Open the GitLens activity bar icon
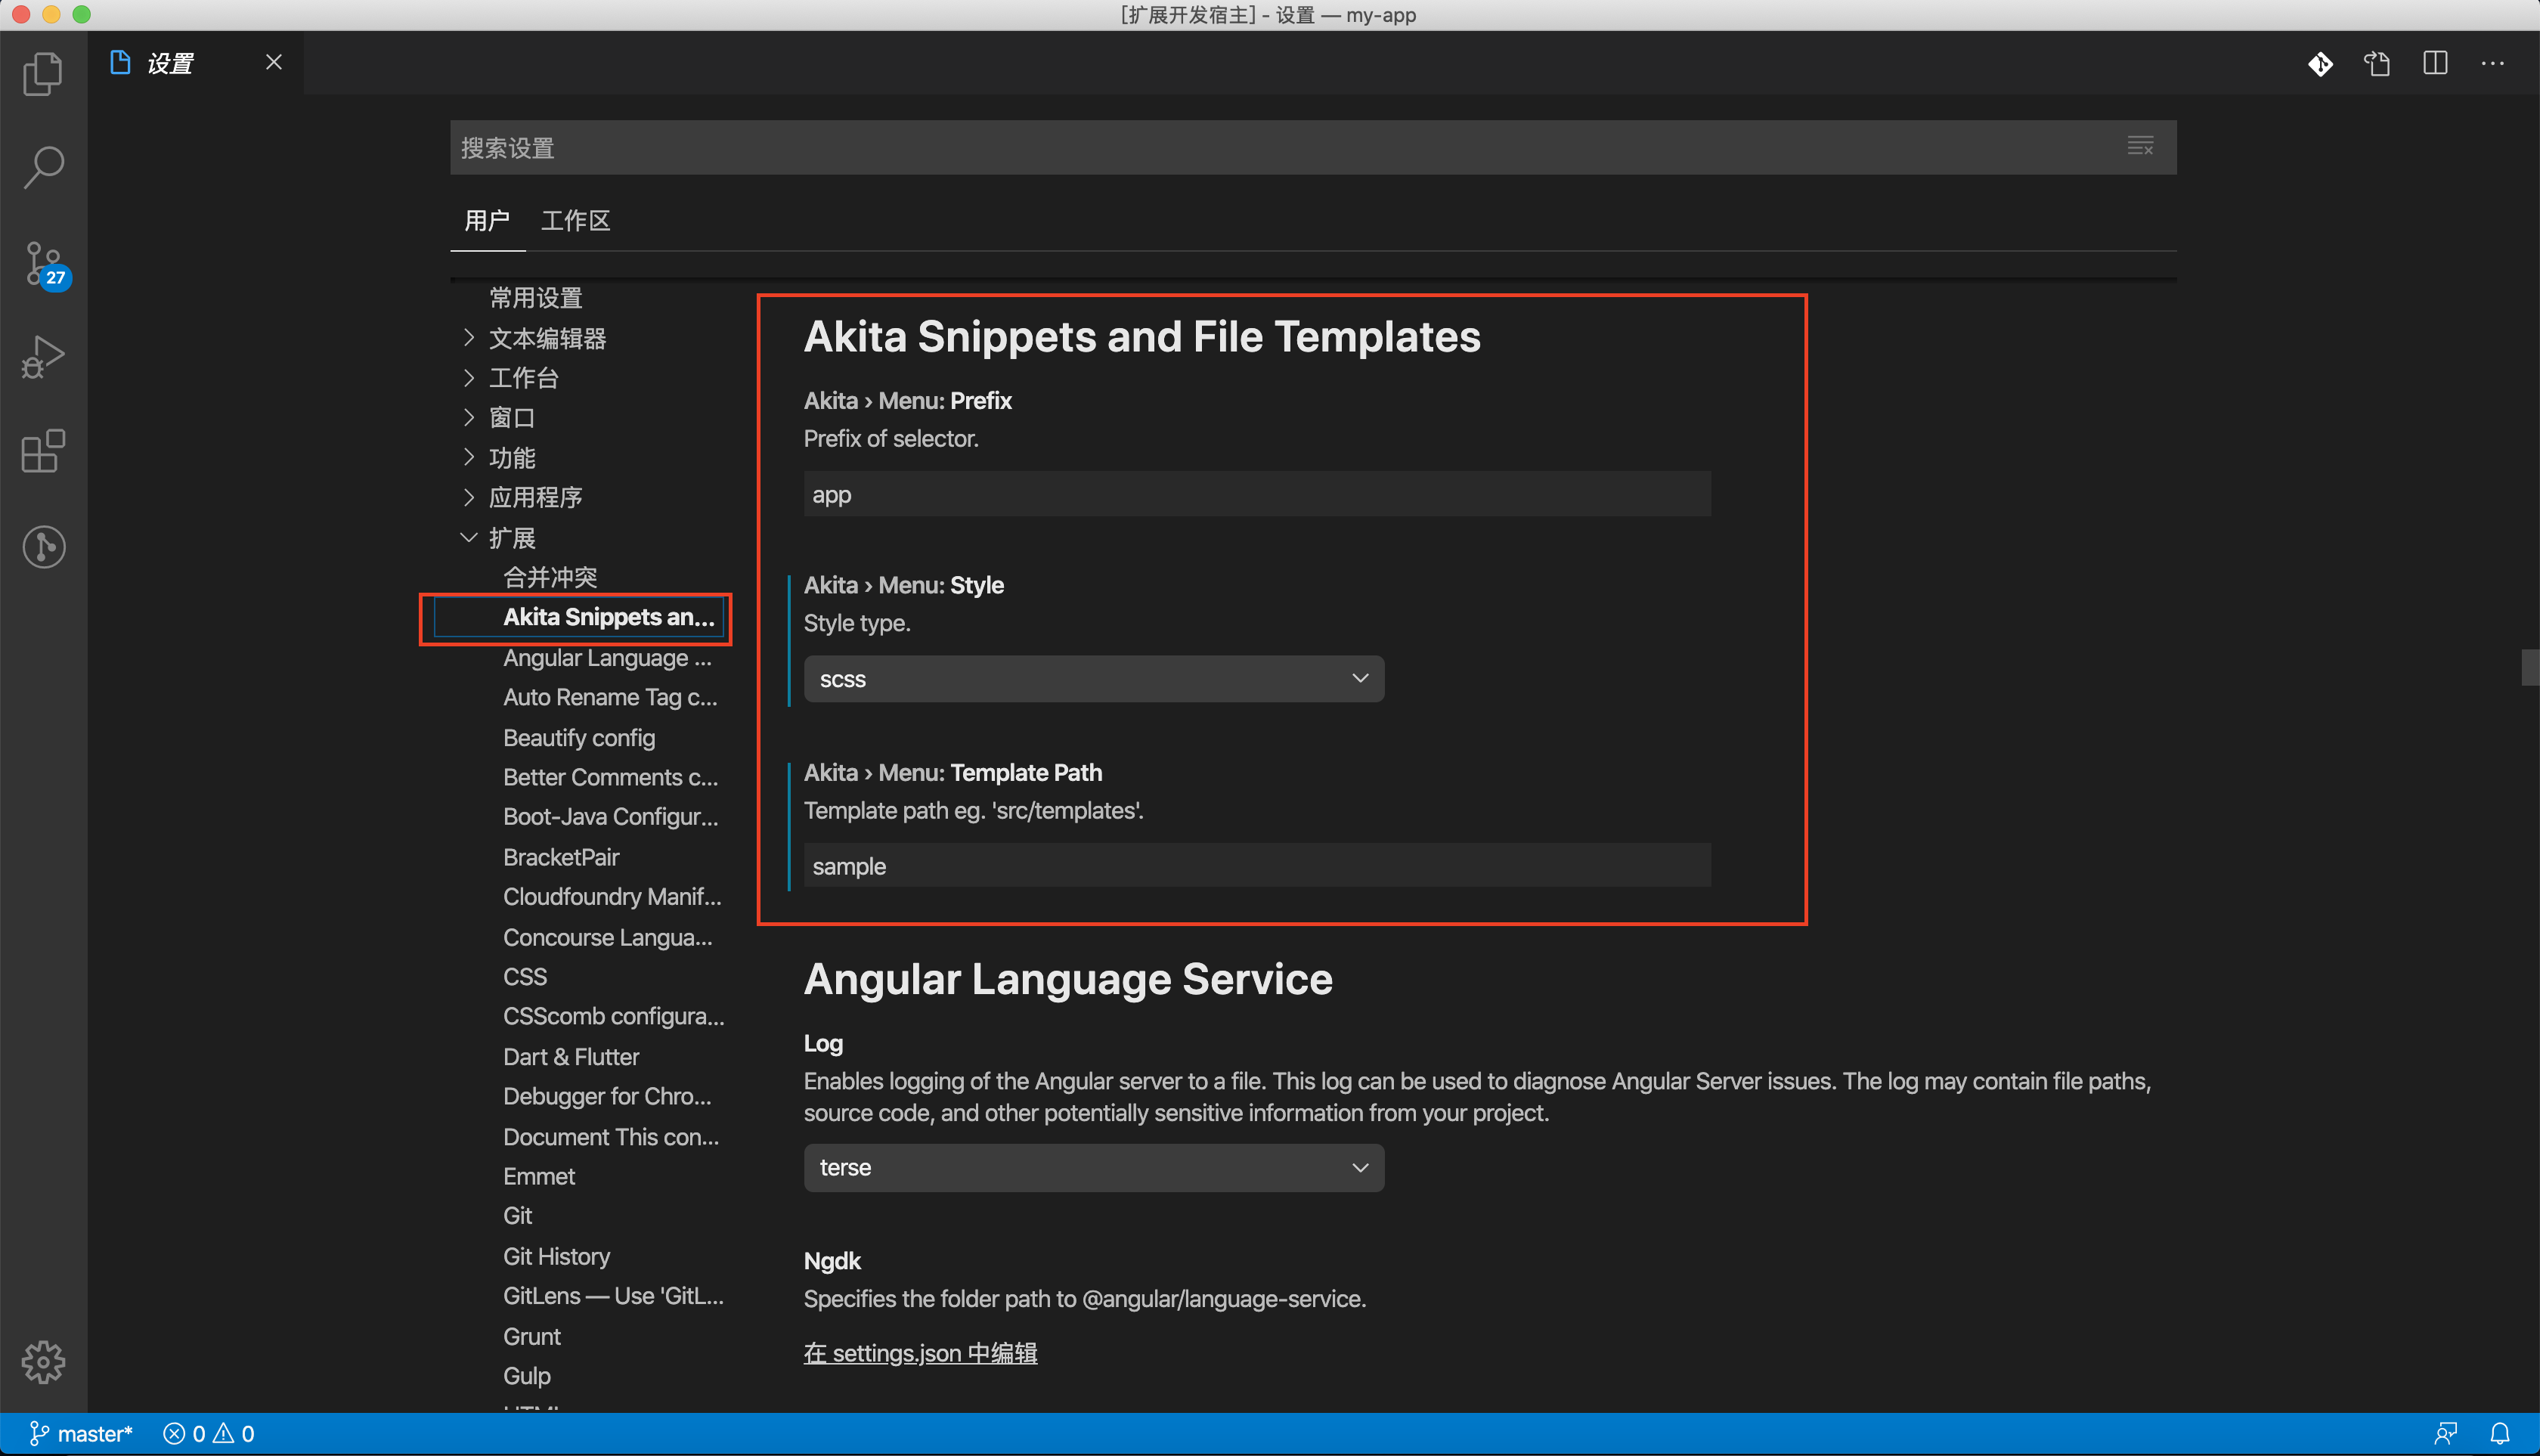The height and width of the screenshot is (1456, 2540). (43, 546)
